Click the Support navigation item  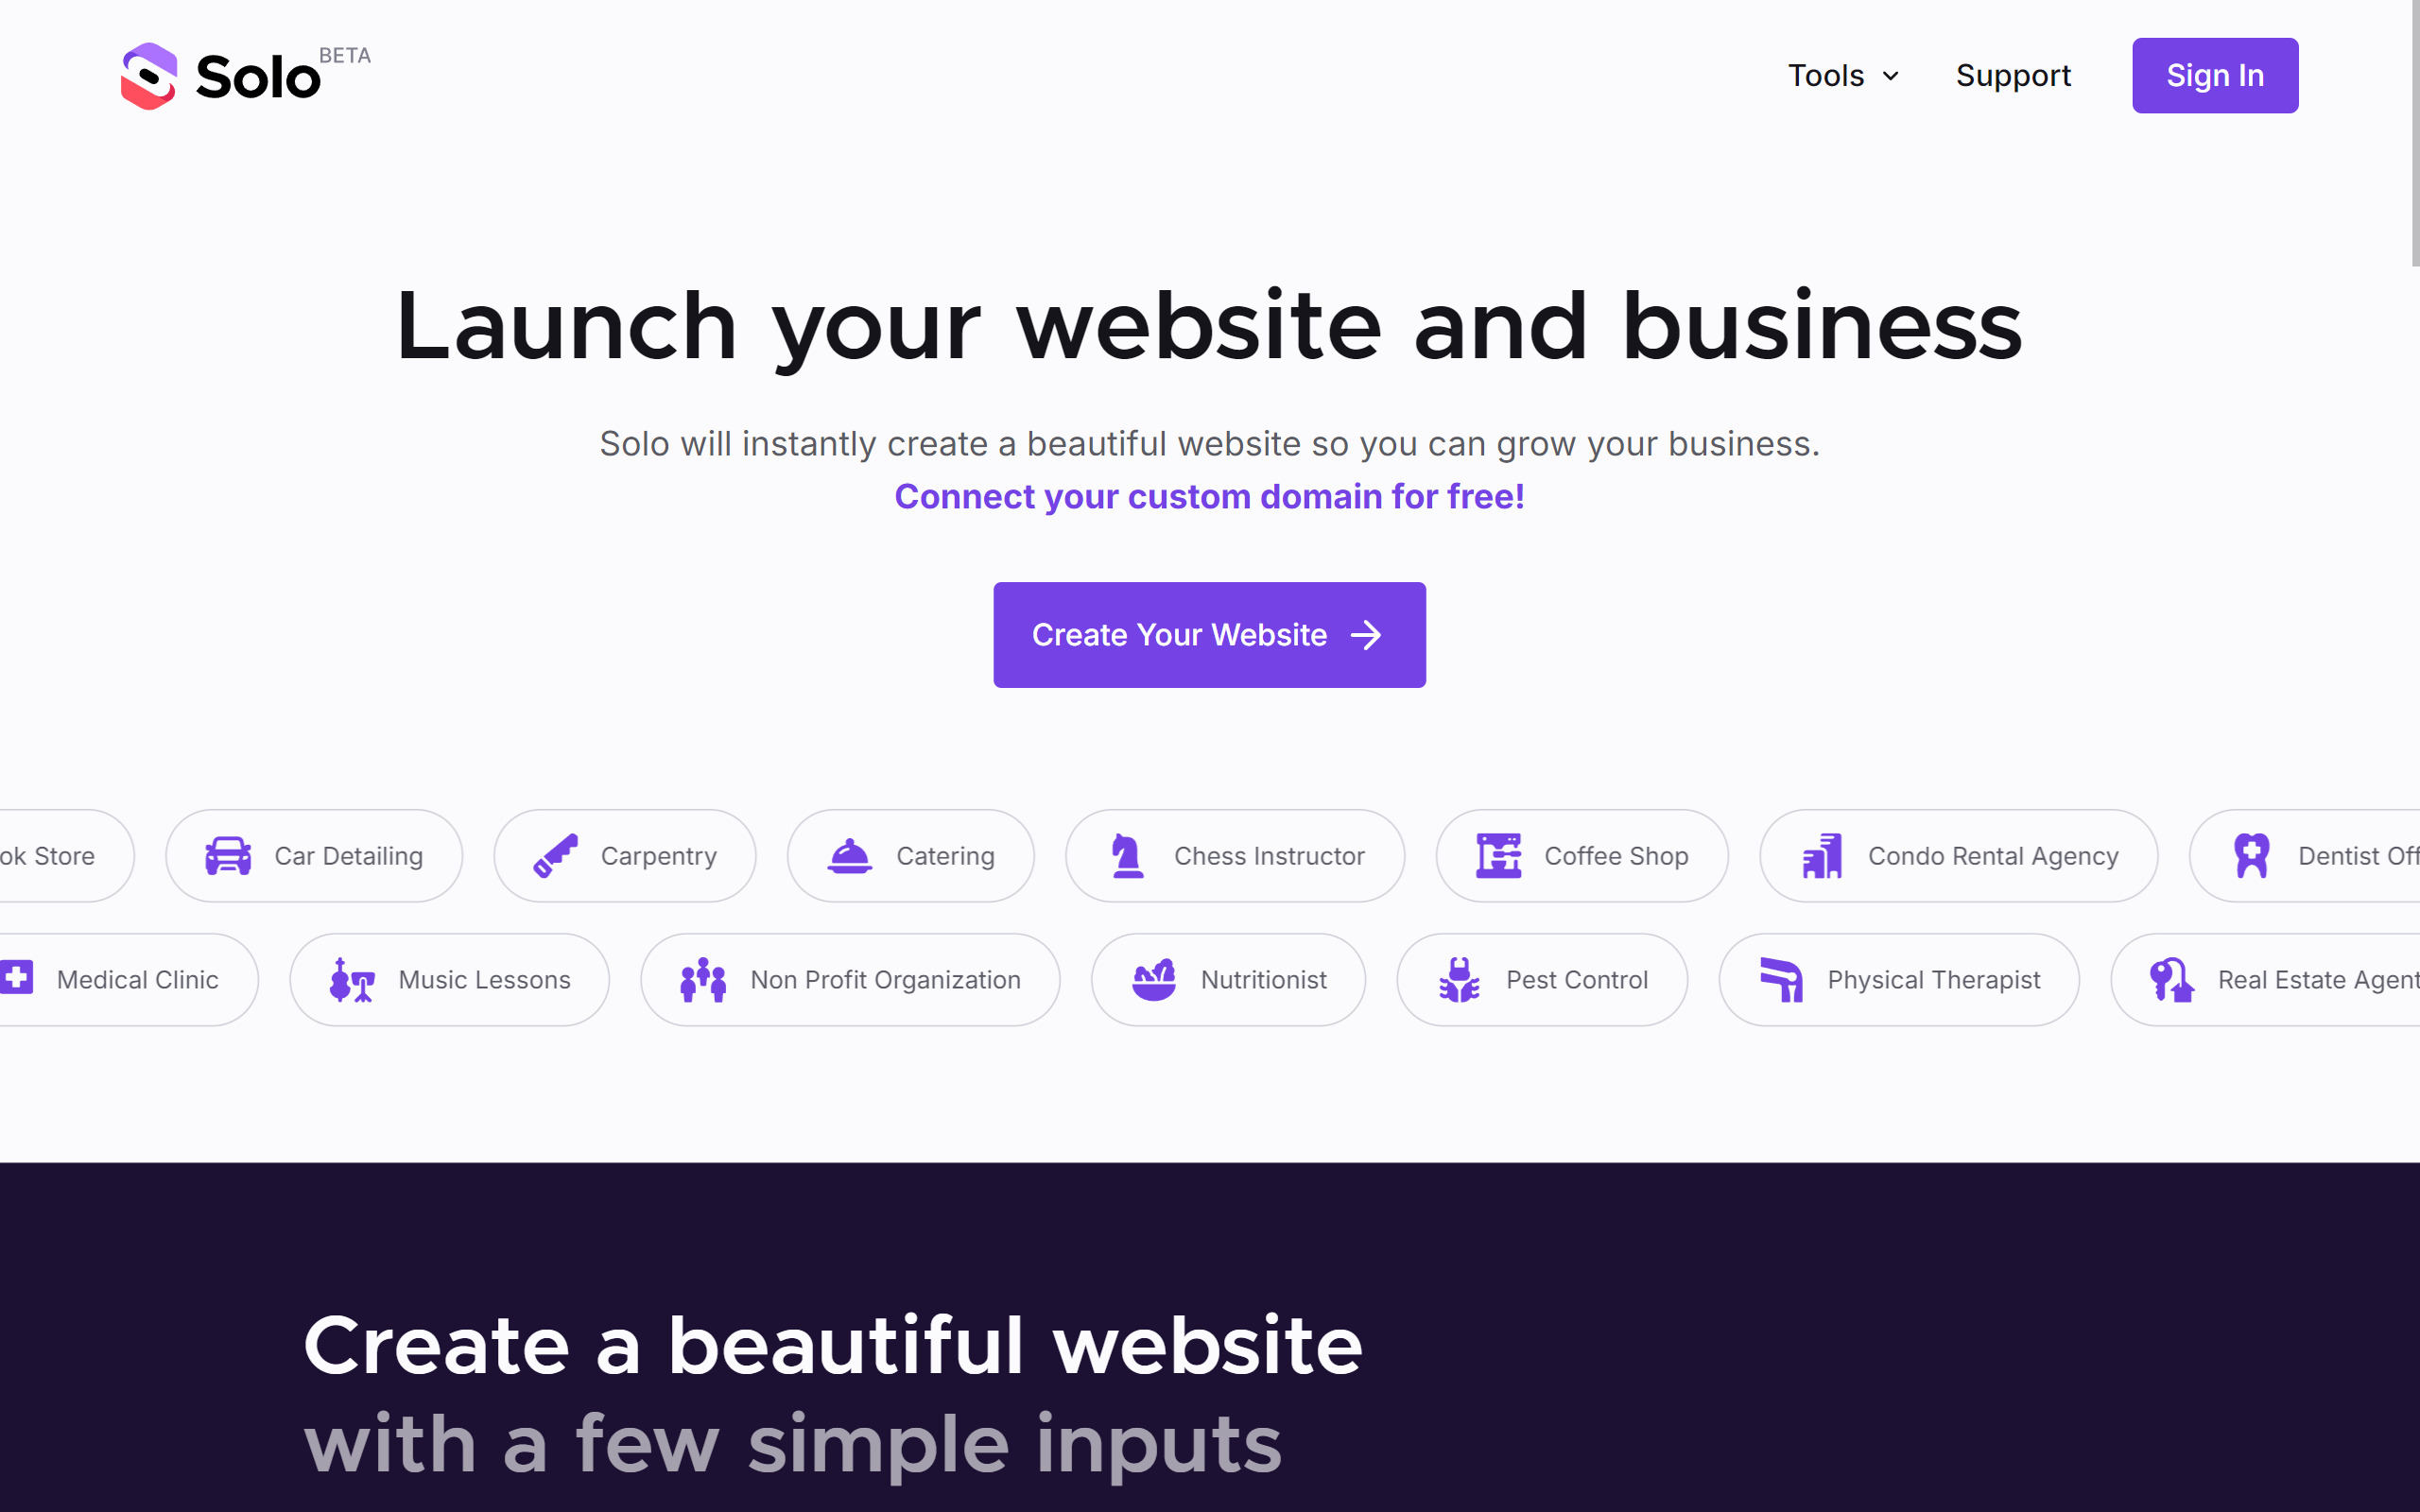(x=2013, y=73)
